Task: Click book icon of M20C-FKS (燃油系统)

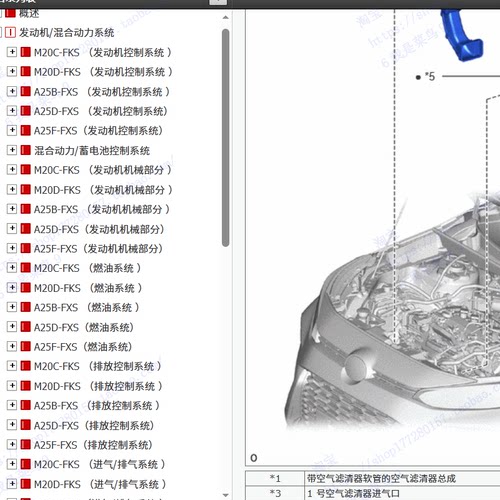Action: coord(26,268)
